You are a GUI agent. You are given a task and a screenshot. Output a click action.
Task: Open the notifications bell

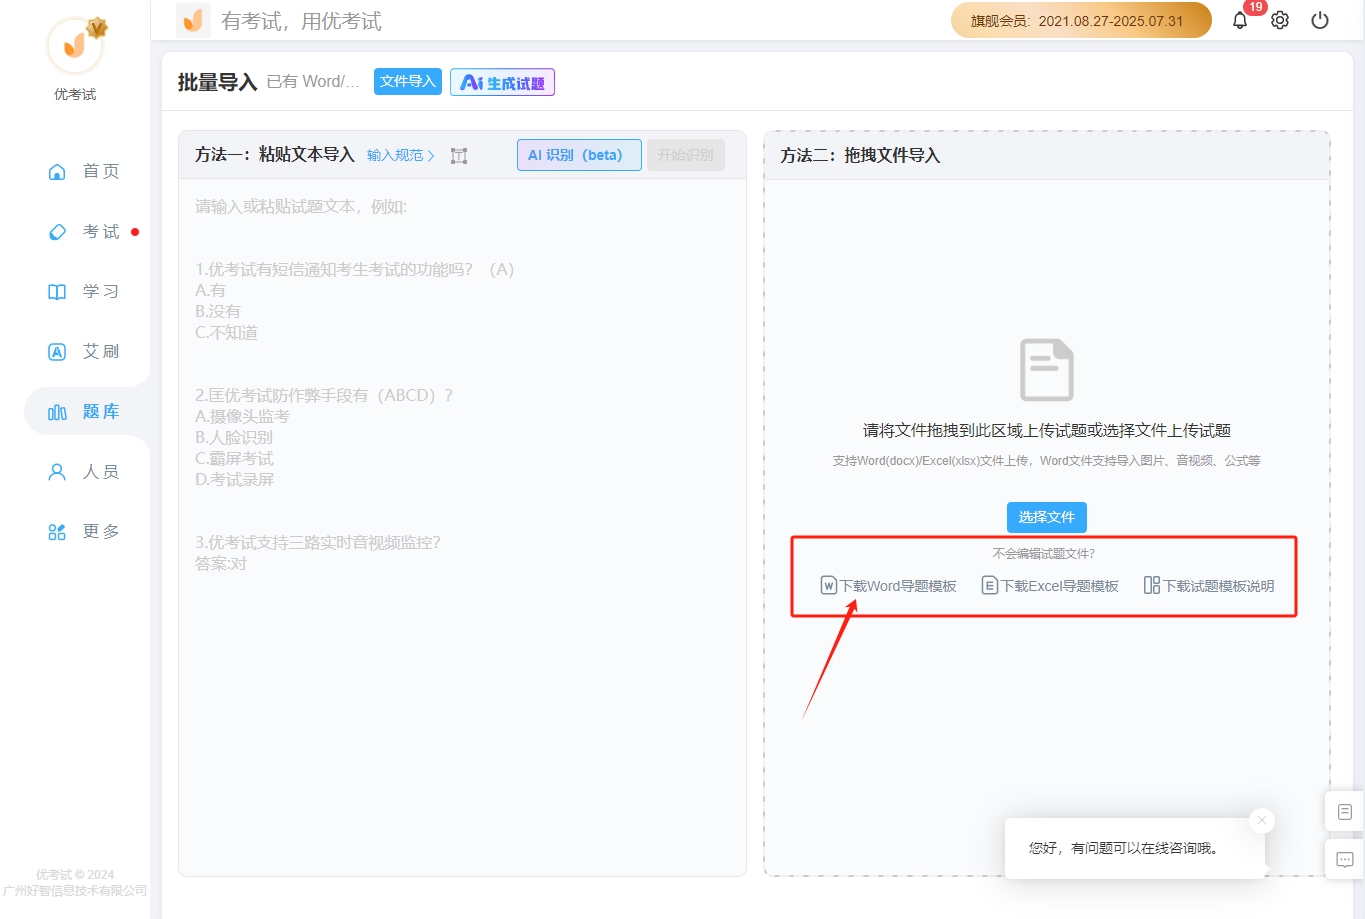point(1240,20)
